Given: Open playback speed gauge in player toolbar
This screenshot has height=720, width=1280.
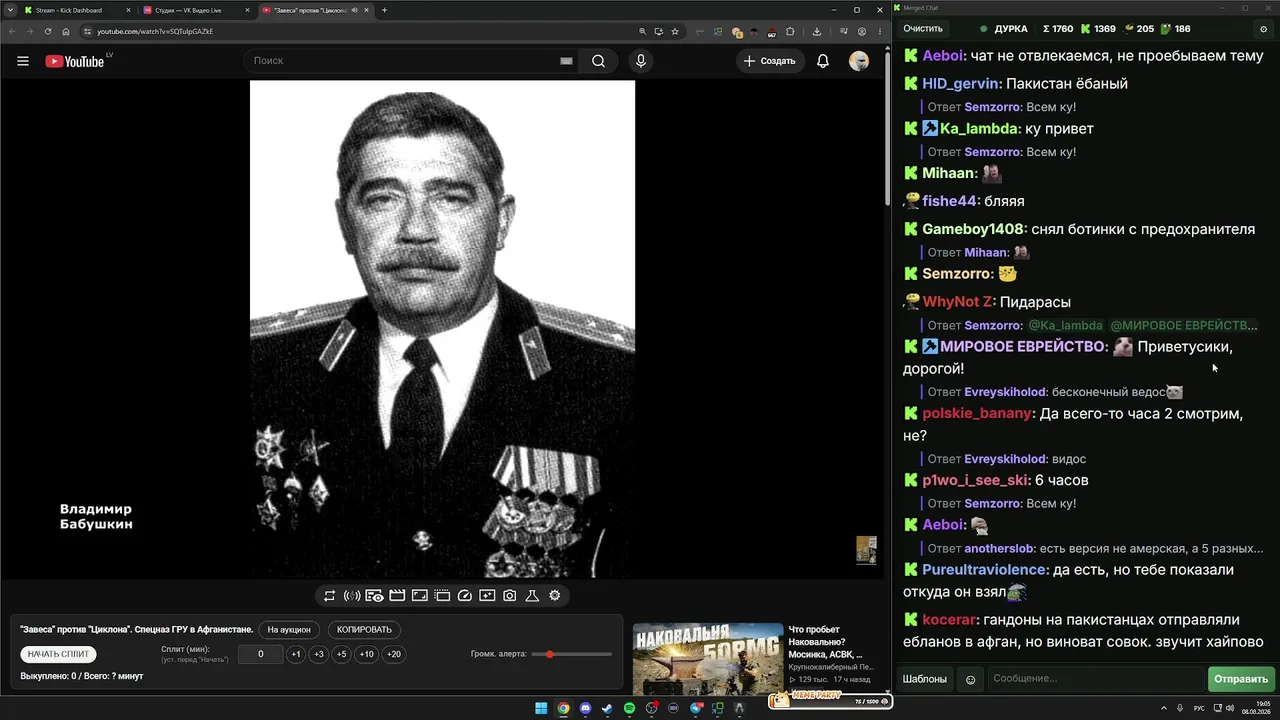Looking at the screenshot, I should (x=464, y=596).
